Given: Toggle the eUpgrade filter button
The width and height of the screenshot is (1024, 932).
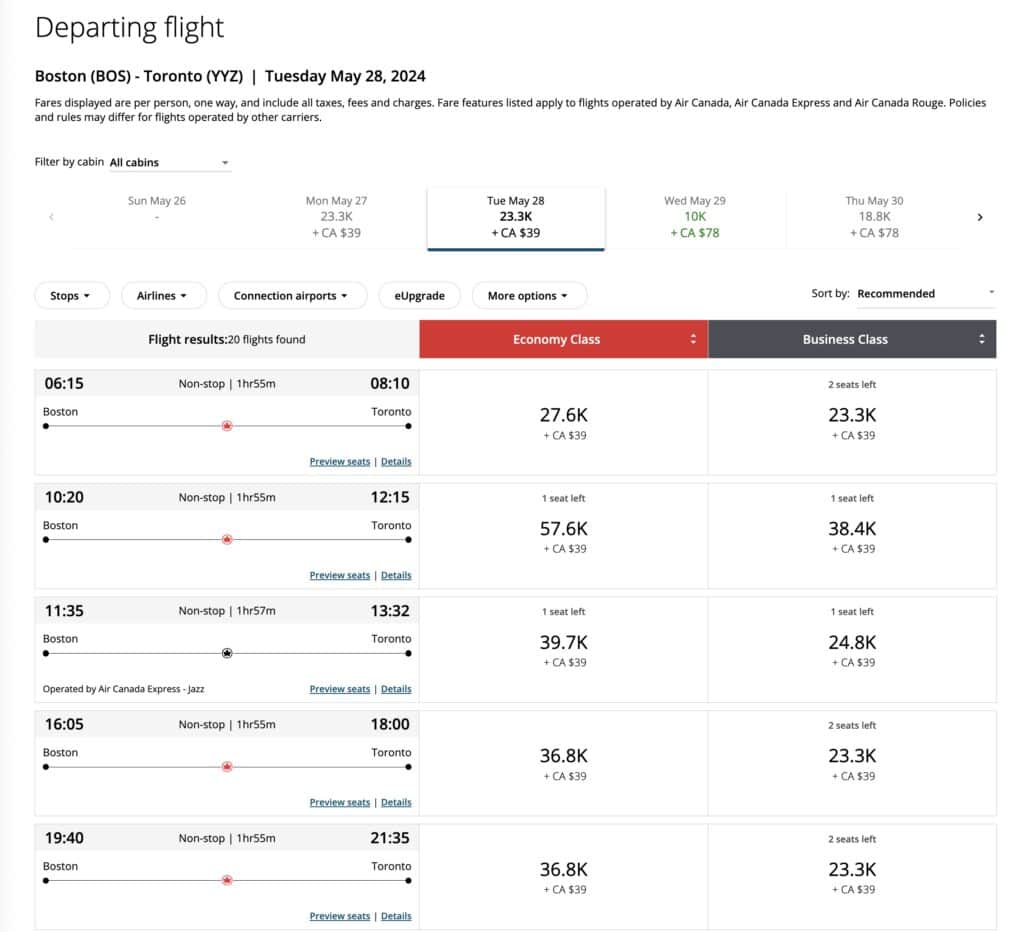Looking at the screenshot, I should [419, 296].
